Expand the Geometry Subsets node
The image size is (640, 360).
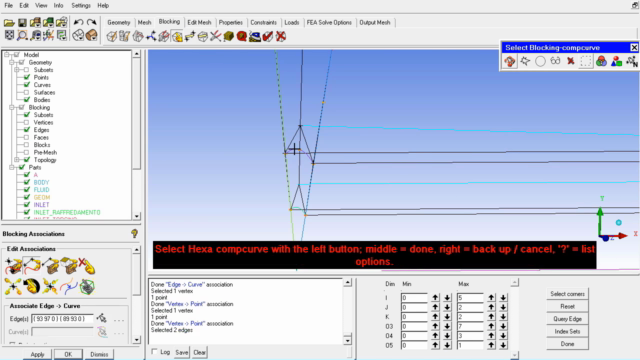[17, 70]
